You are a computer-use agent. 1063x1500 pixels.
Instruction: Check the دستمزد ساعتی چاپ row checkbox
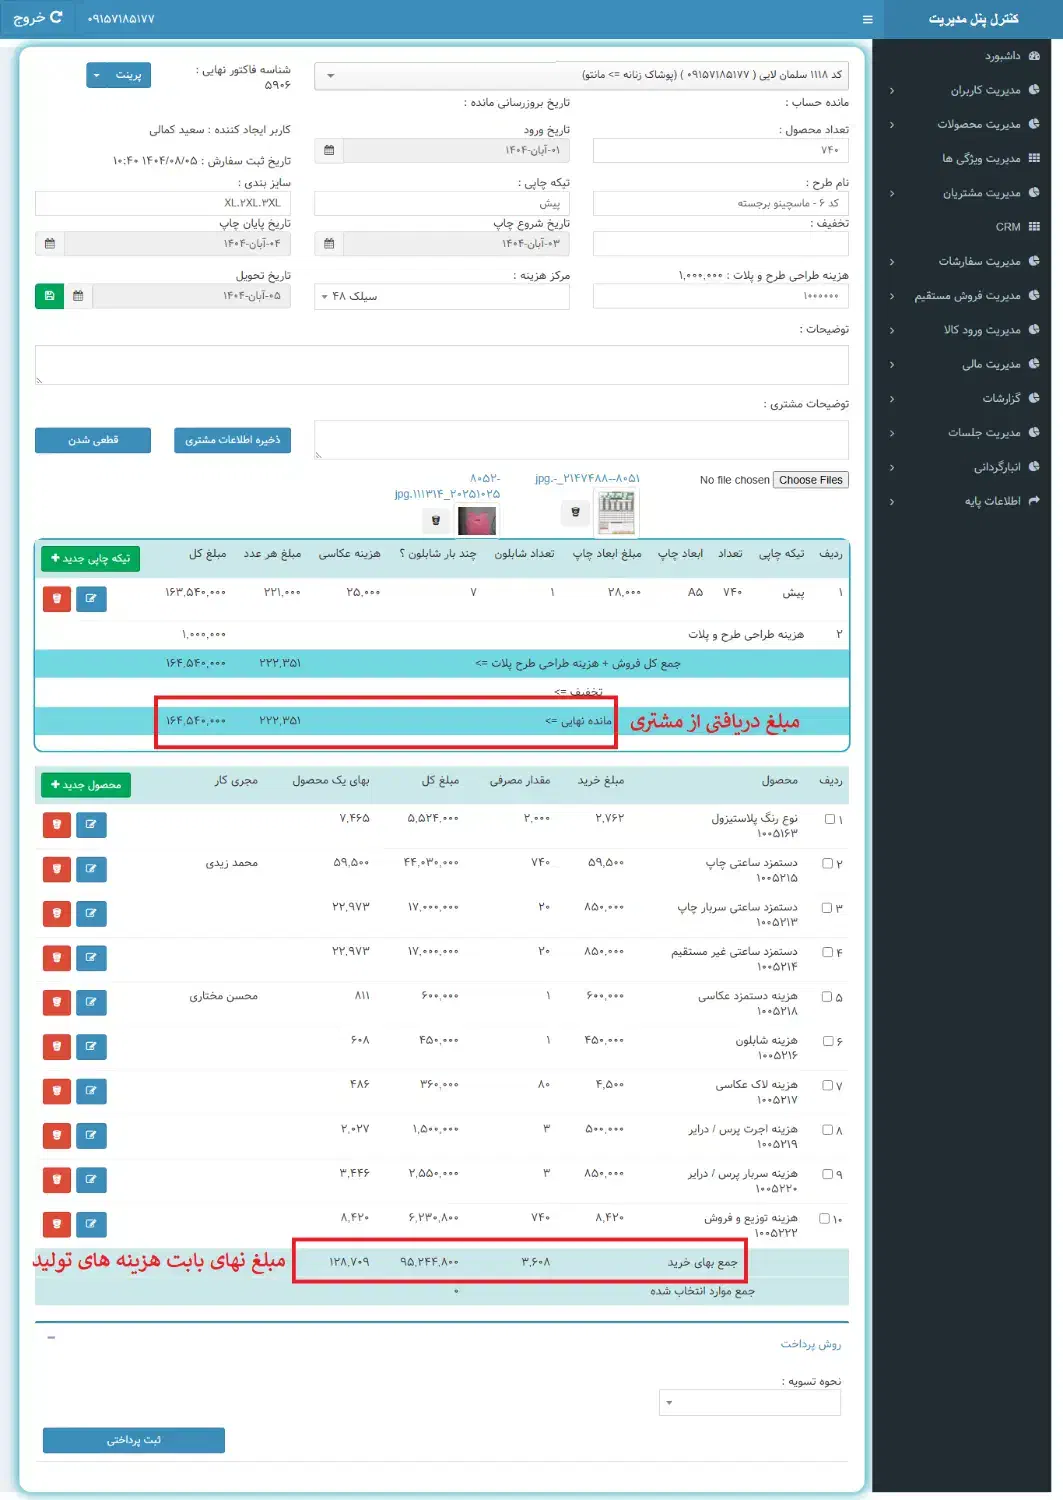(827, 863)
